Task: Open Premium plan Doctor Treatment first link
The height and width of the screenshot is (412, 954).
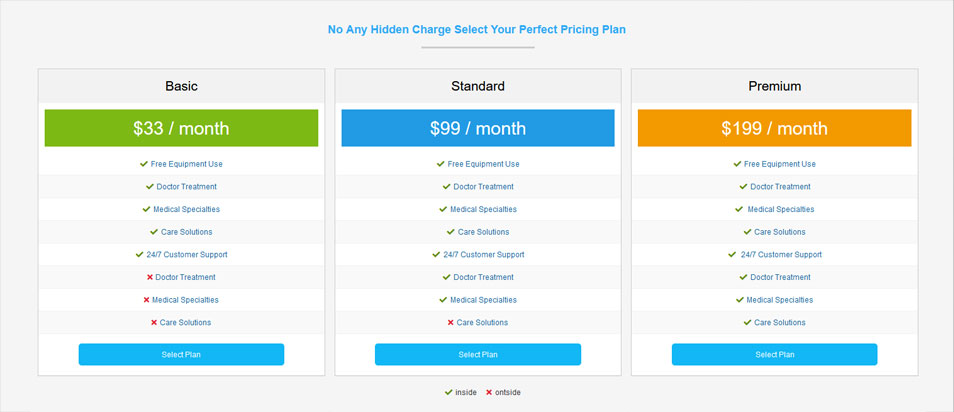Action: click(x=780, y=187)
